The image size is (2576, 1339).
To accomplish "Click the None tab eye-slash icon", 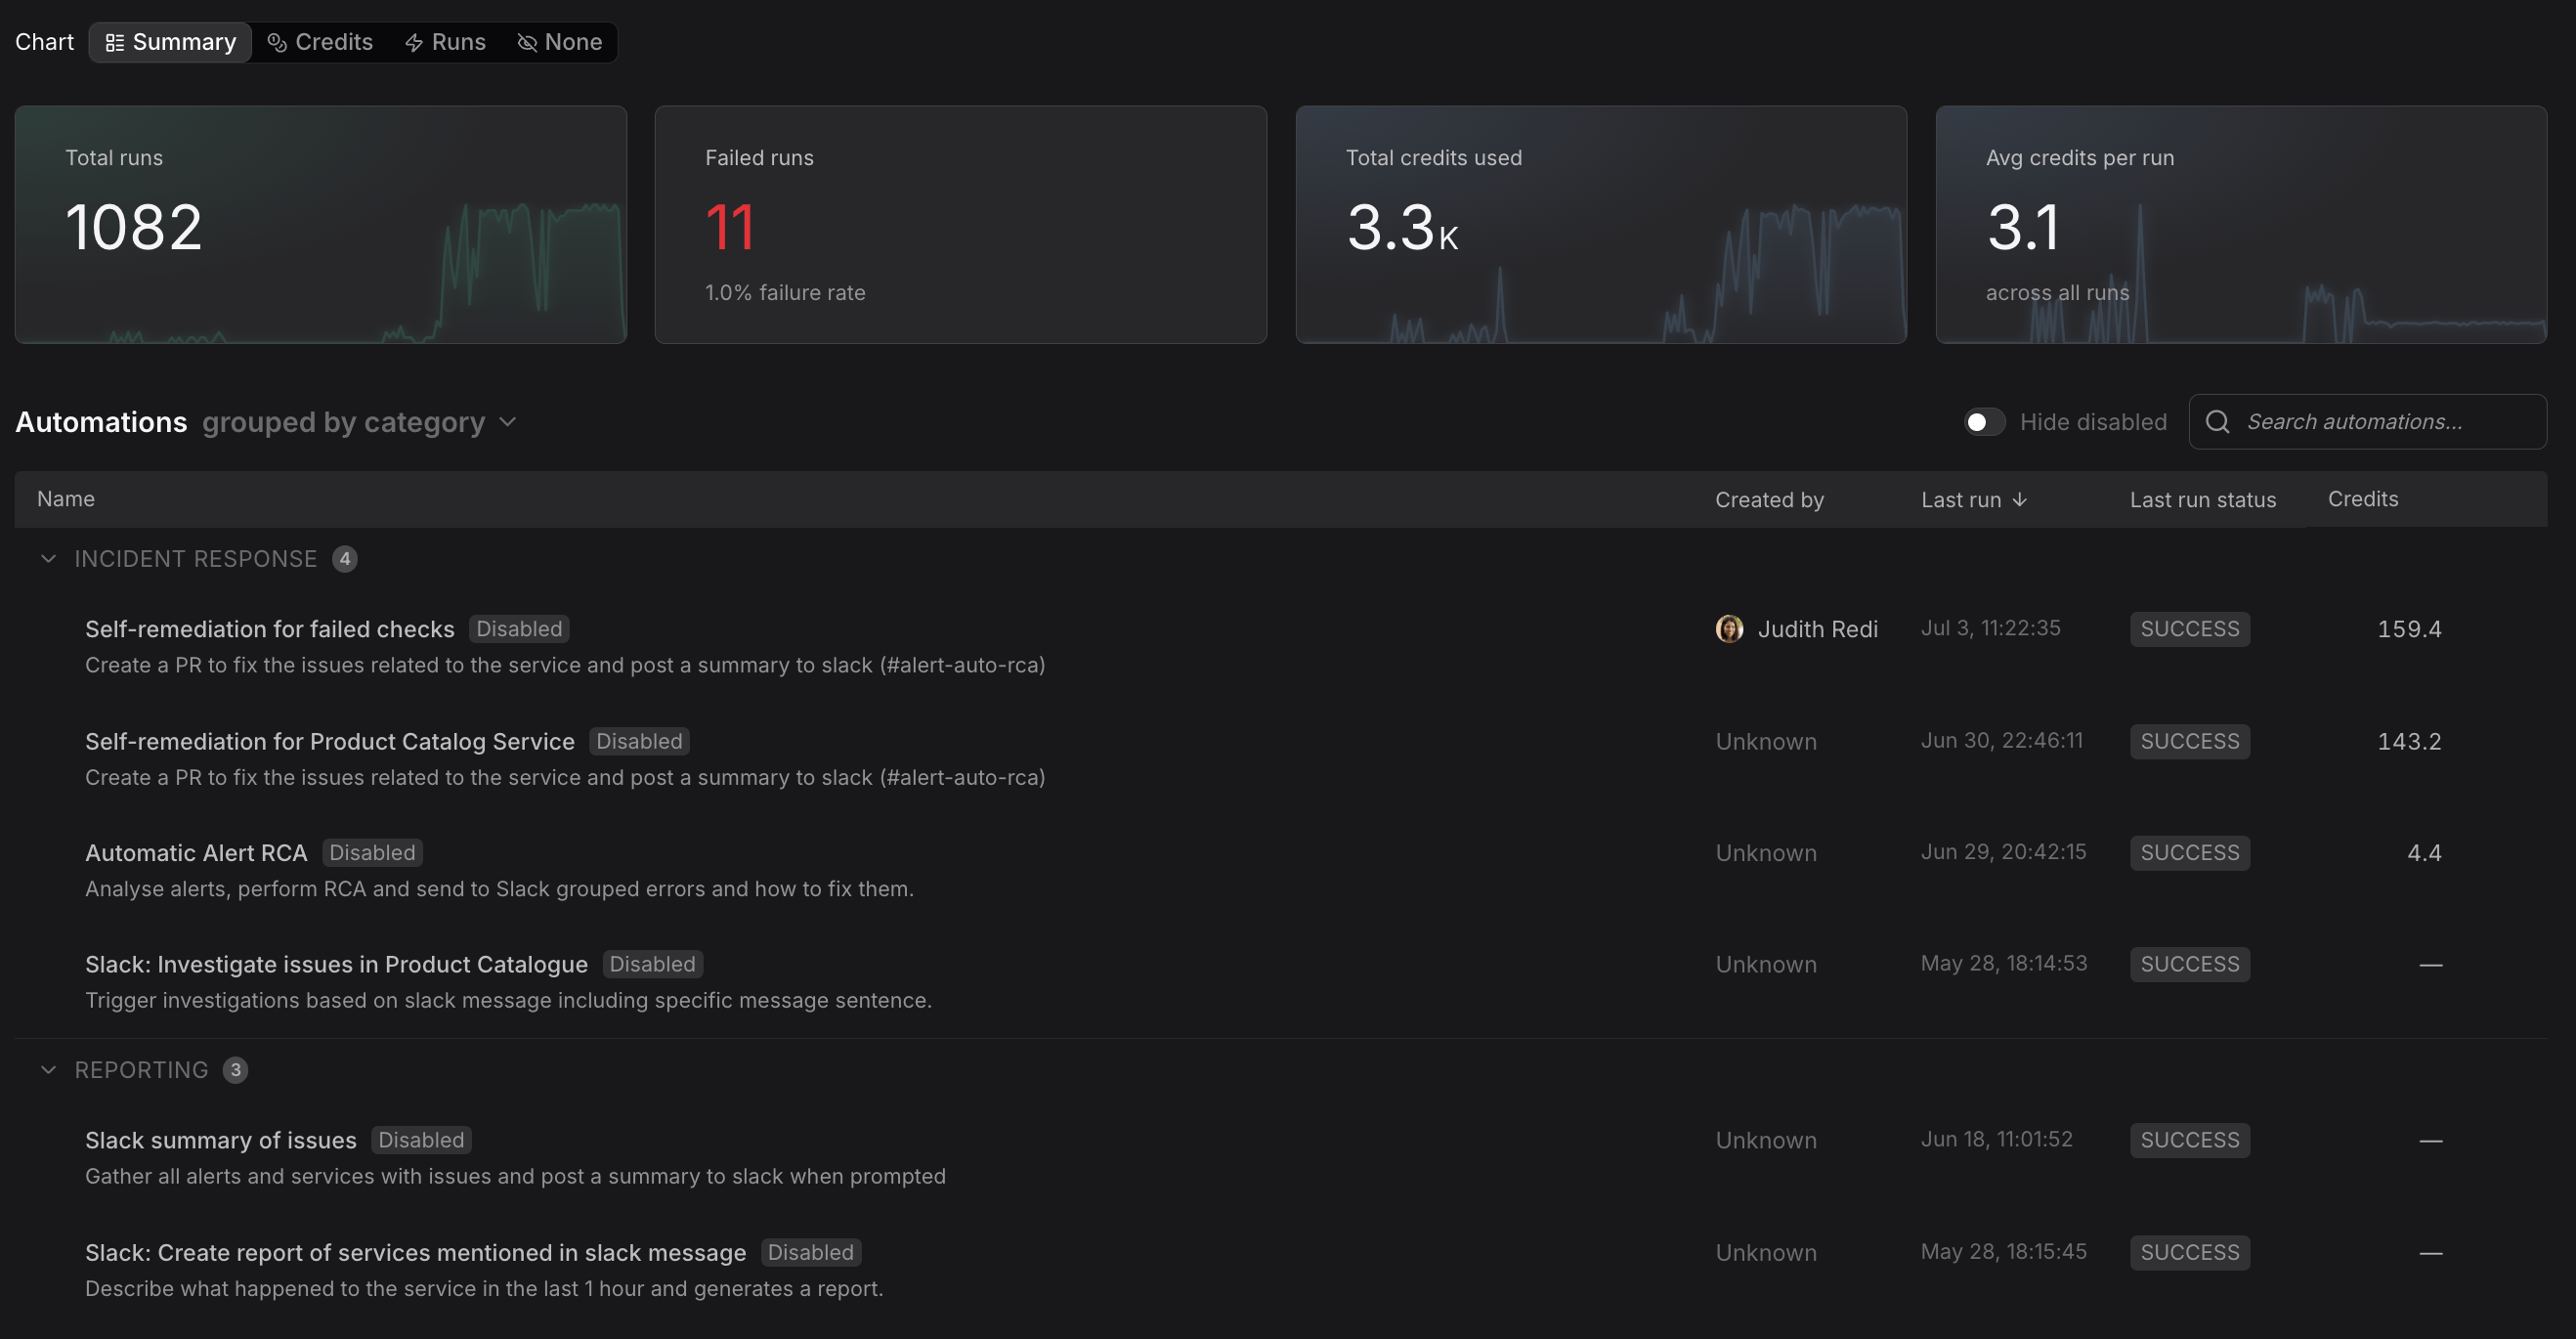I will point(527,42).
